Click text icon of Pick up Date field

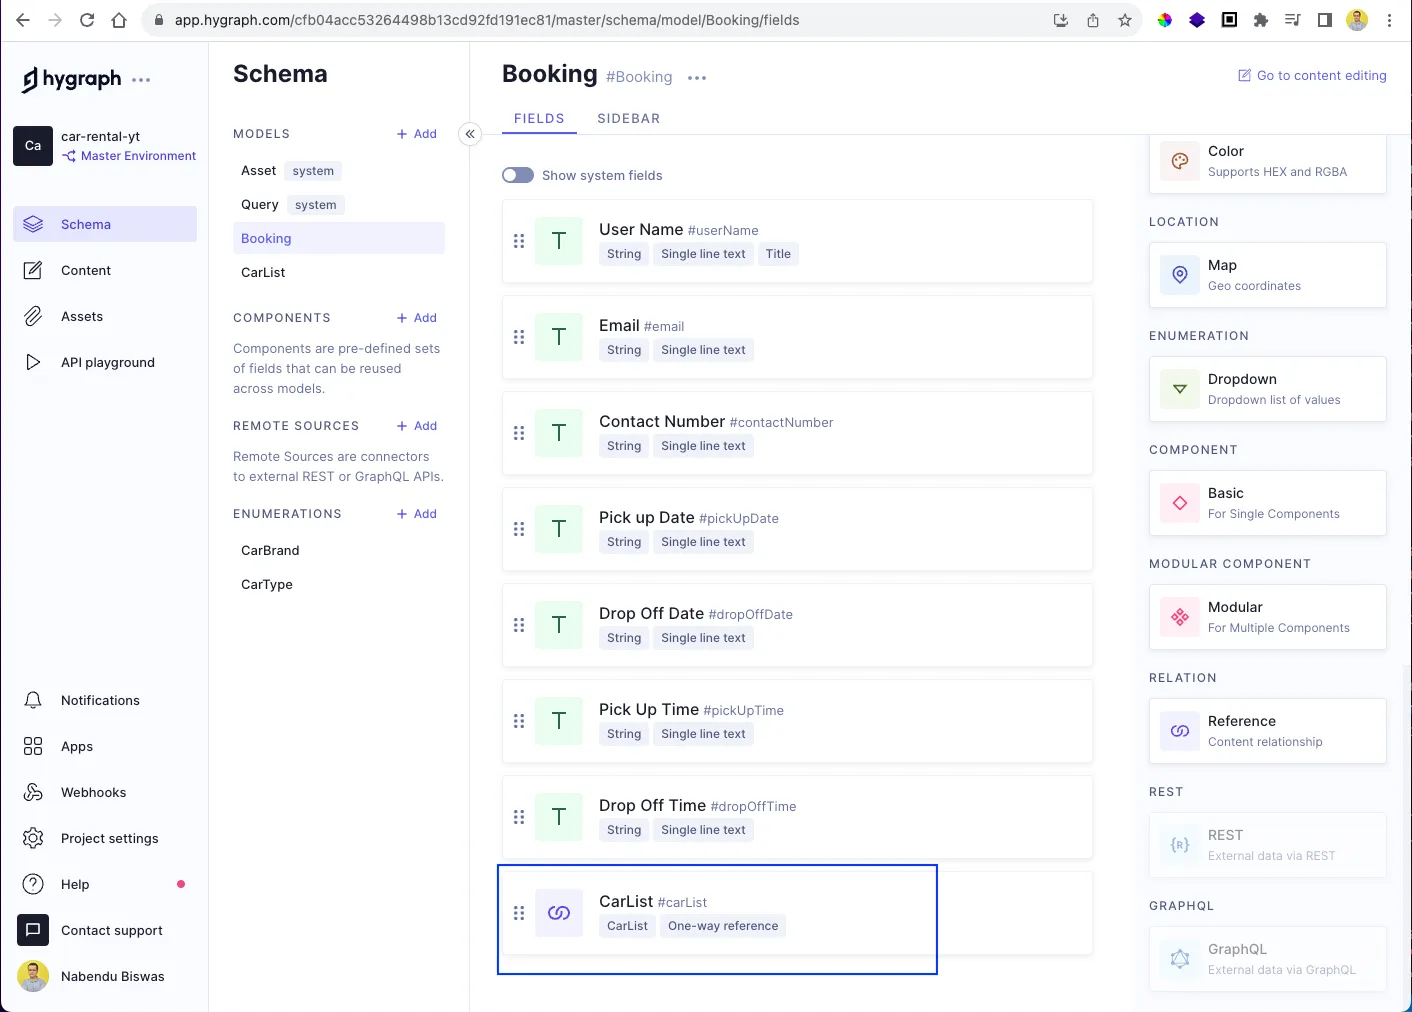coord(559,529)
